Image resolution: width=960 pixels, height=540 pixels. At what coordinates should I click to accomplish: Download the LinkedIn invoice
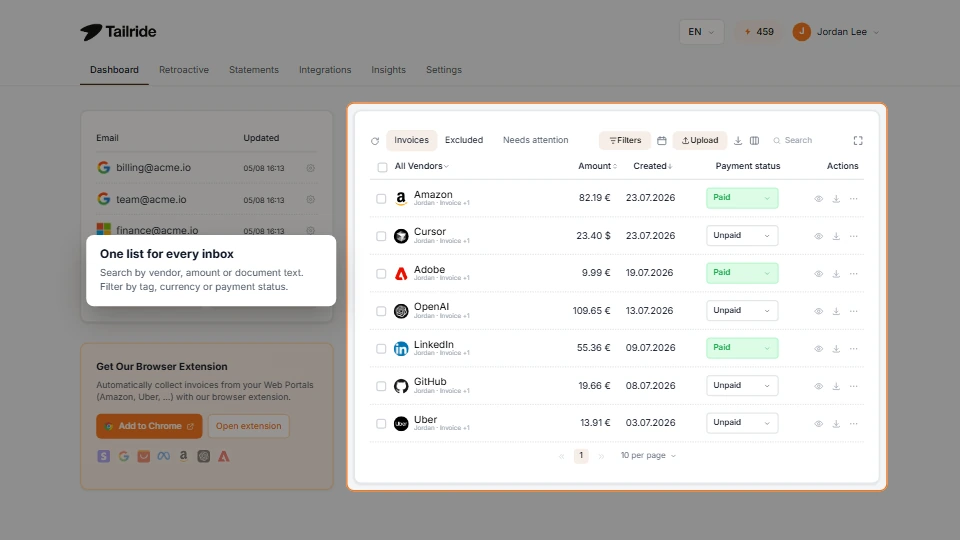tap(836, 349)
